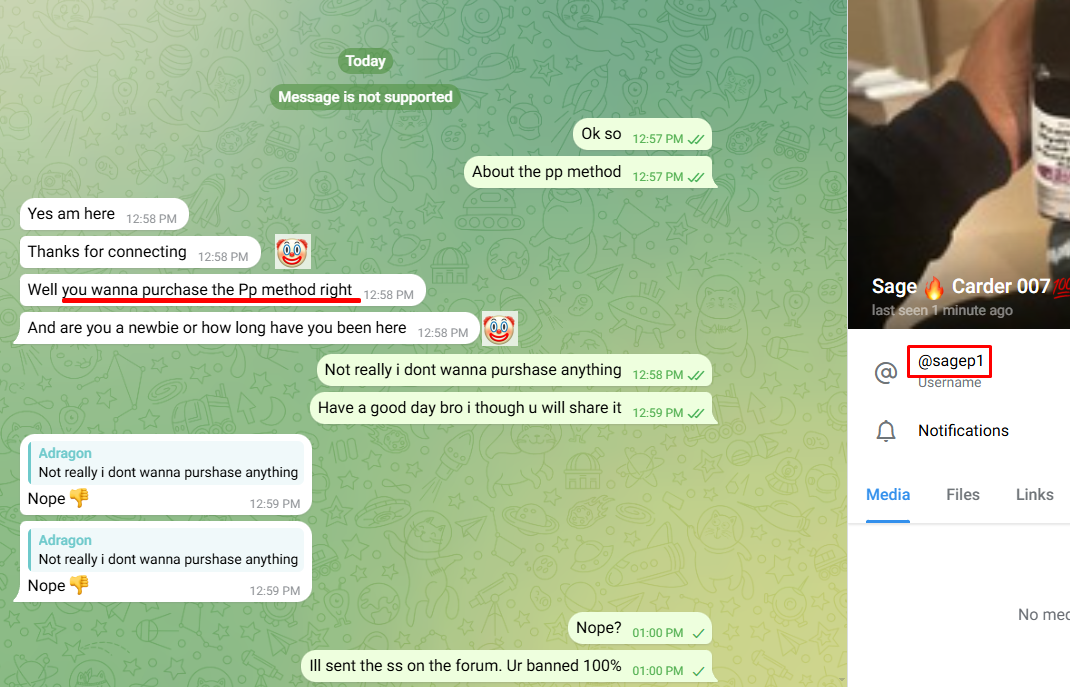Open the Links tab

pos(1035,495)
